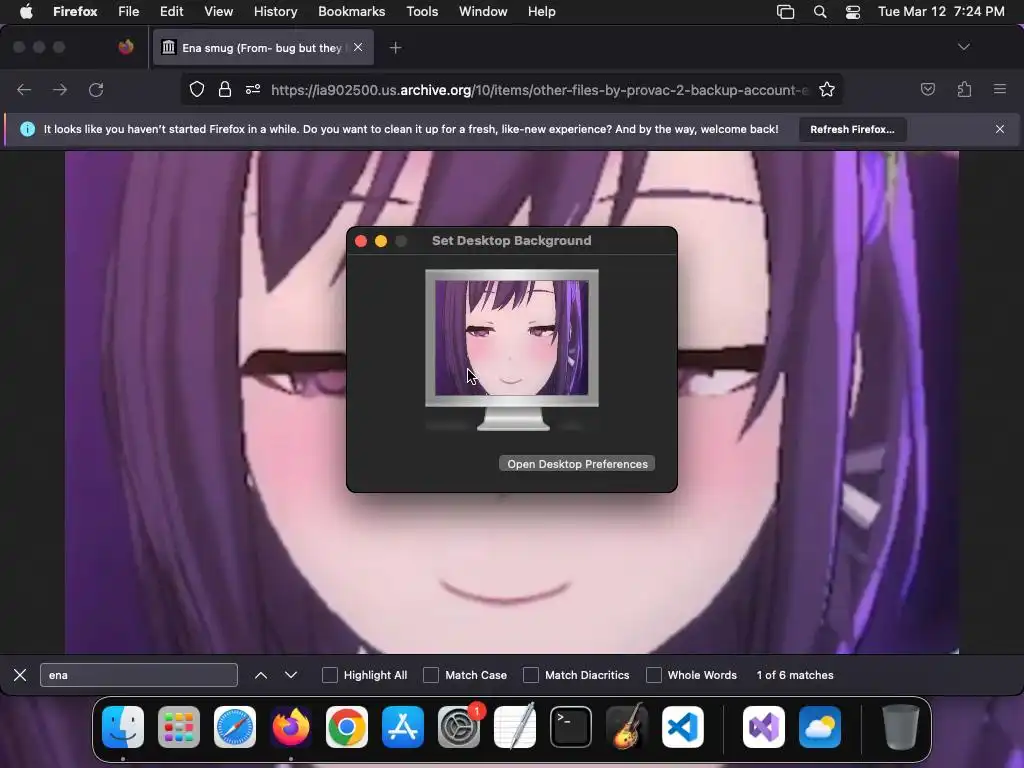Open the Trash in the Dock
This screenshot has height=768, width=1024.
coord(901,727)
